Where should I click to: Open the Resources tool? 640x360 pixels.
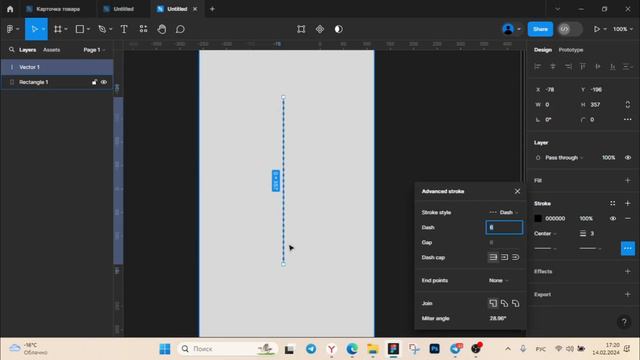click(x=143, y=29)
